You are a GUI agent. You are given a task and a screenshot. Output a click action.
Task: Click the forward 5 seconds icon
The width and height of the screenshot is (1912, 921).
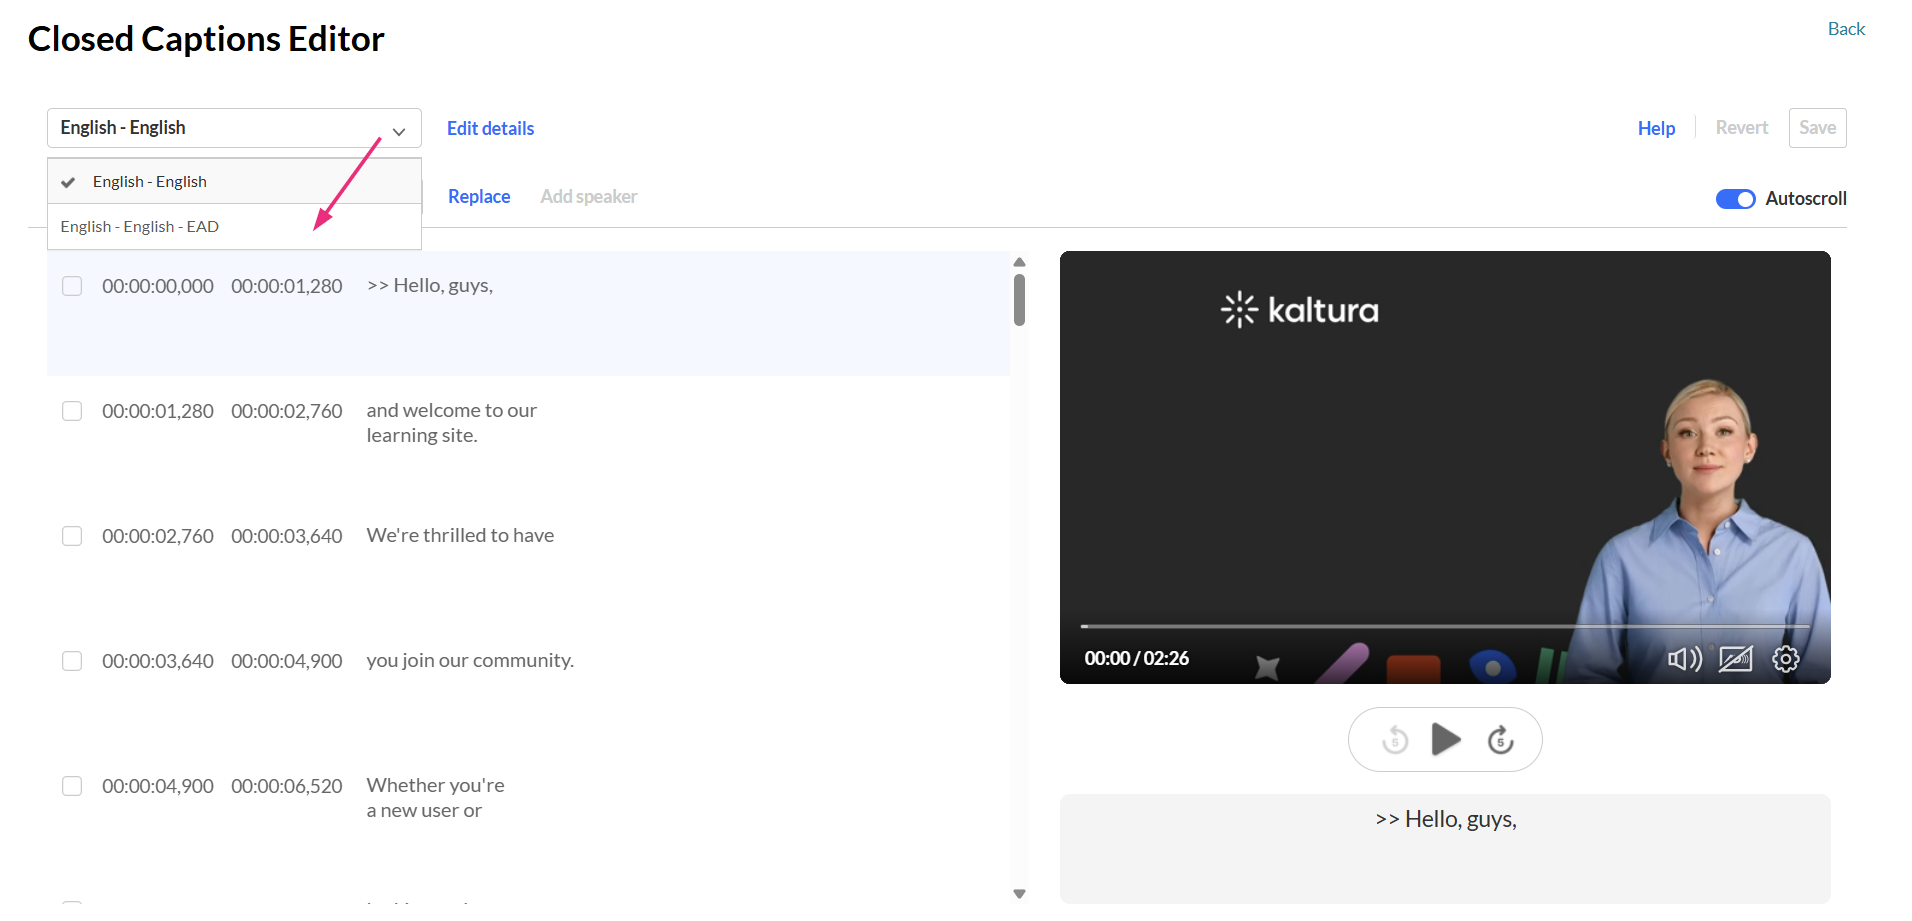1500,740
